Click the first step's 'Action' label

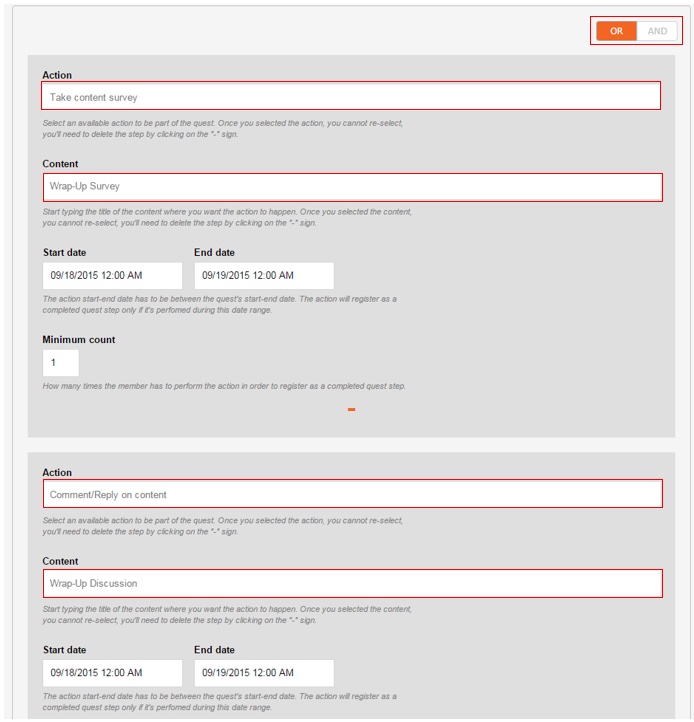coord(57,75)
